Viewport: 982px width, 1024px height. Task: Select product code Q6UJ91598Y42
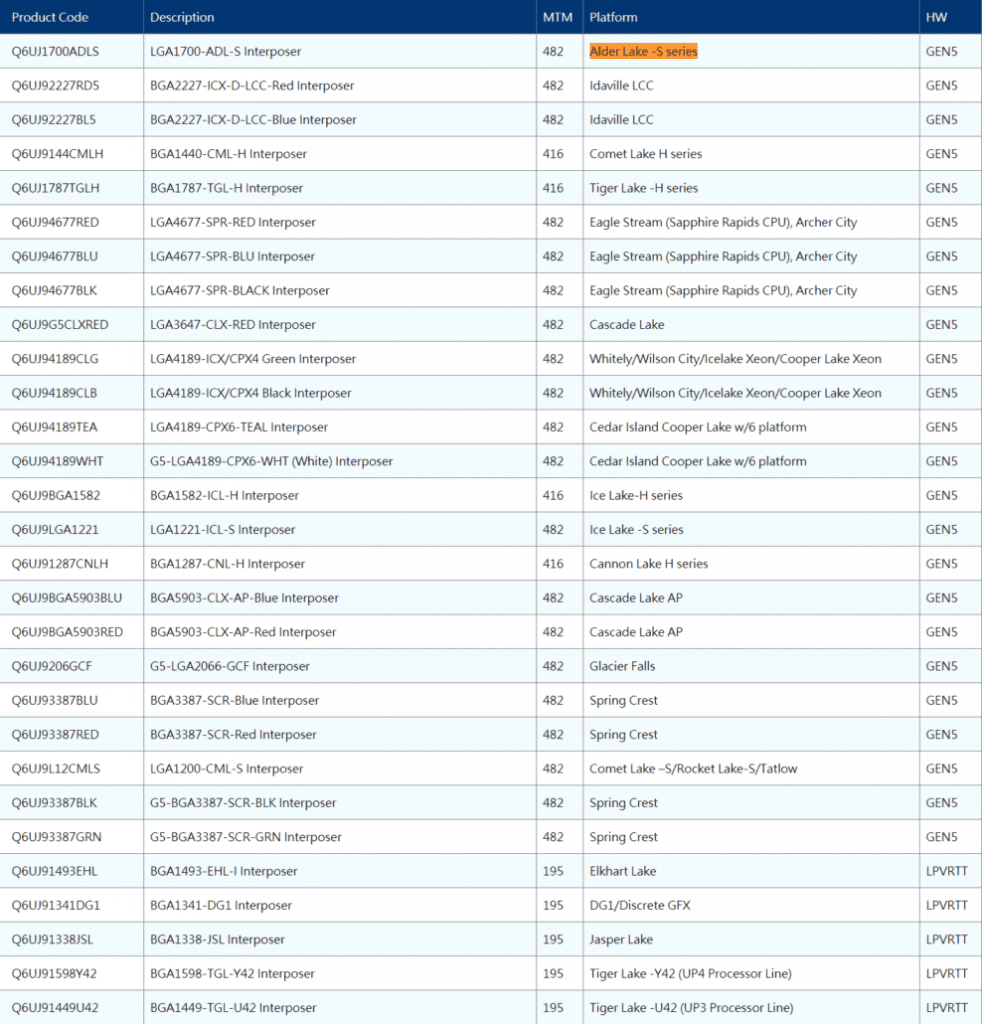[x=54, y=974]
